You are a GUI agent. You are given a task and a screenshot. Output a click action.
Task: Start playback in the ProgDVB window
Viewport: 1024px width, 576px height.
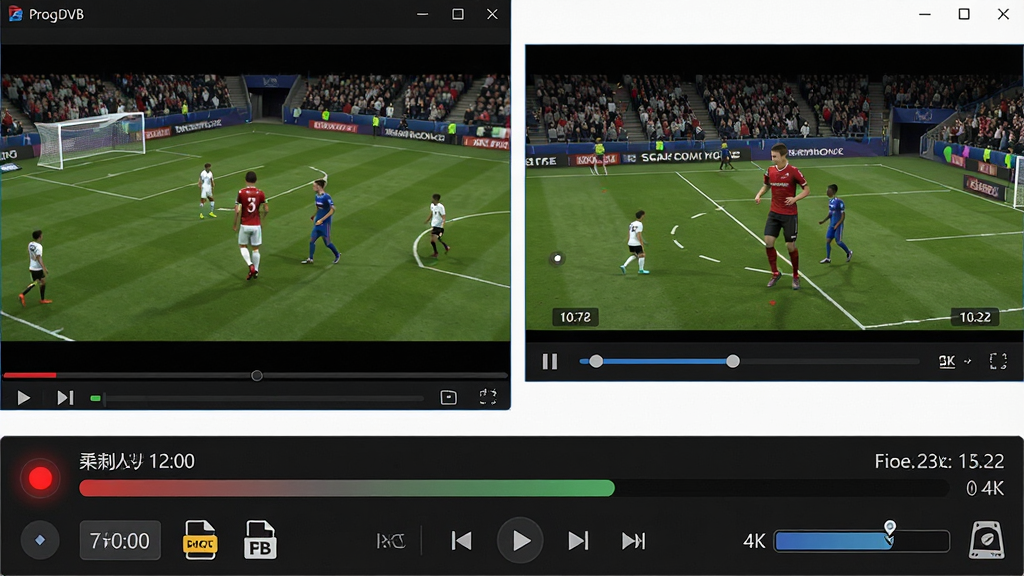click(24, 398)
